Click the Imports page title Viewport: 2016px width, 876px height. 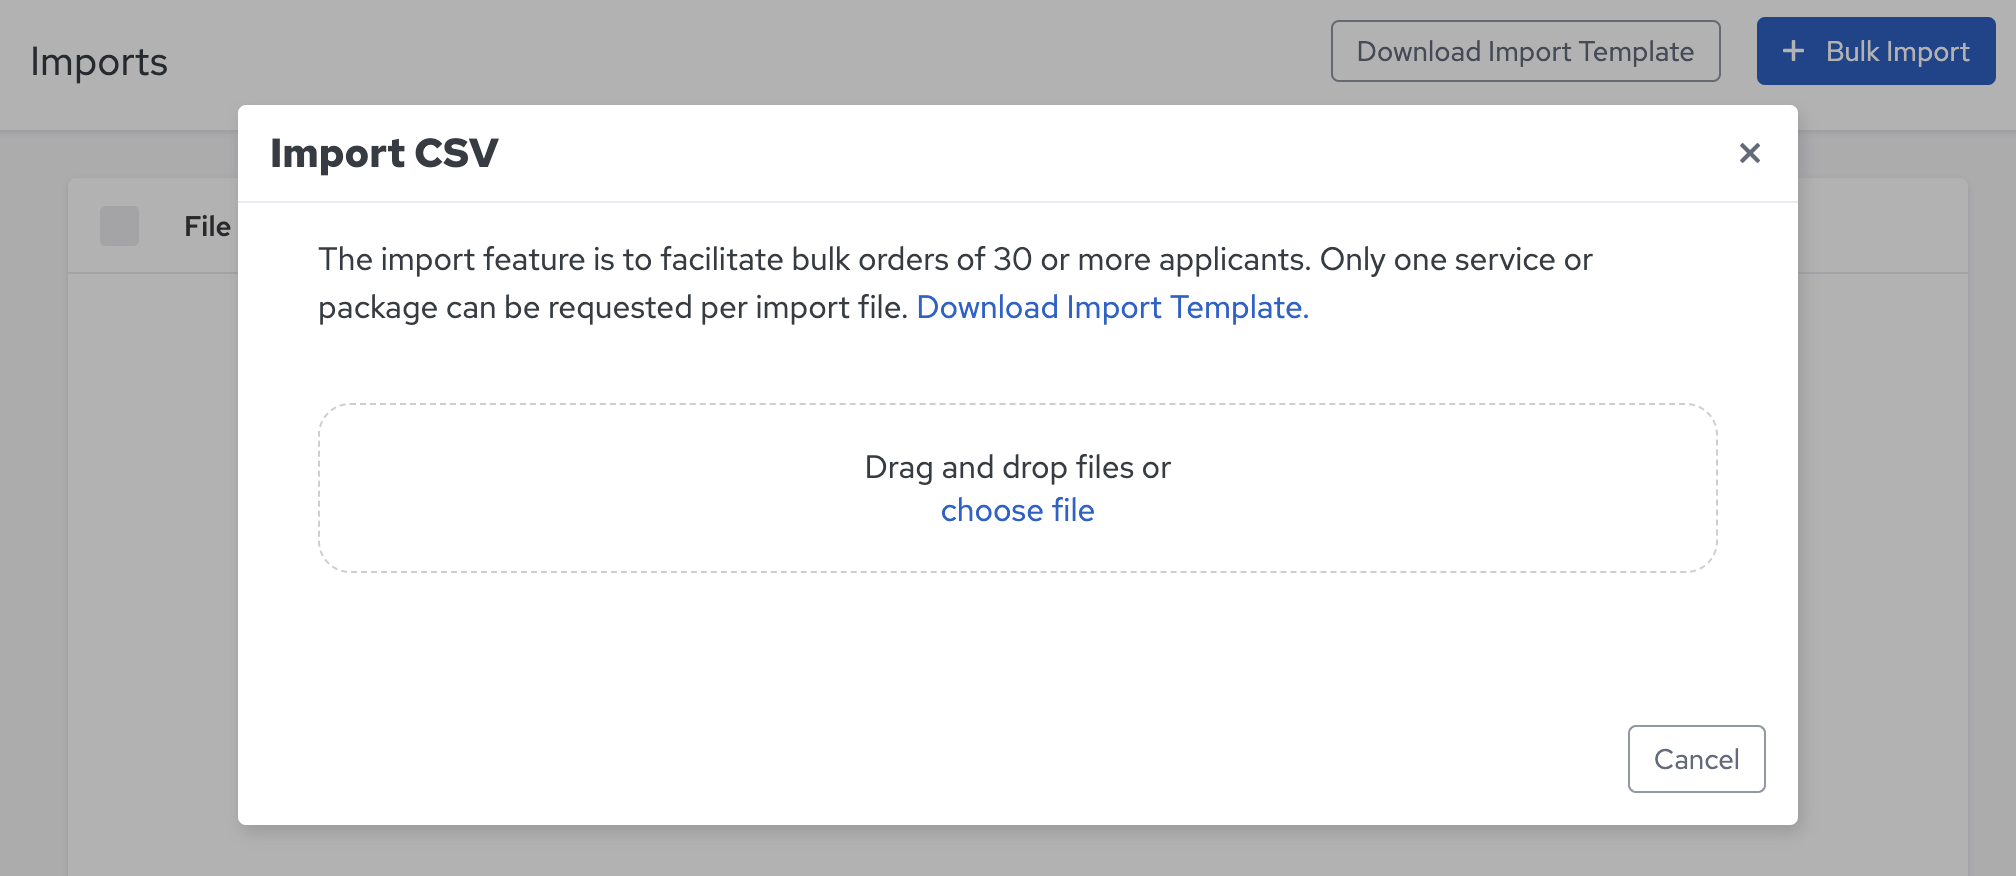[x=99, y=62]
